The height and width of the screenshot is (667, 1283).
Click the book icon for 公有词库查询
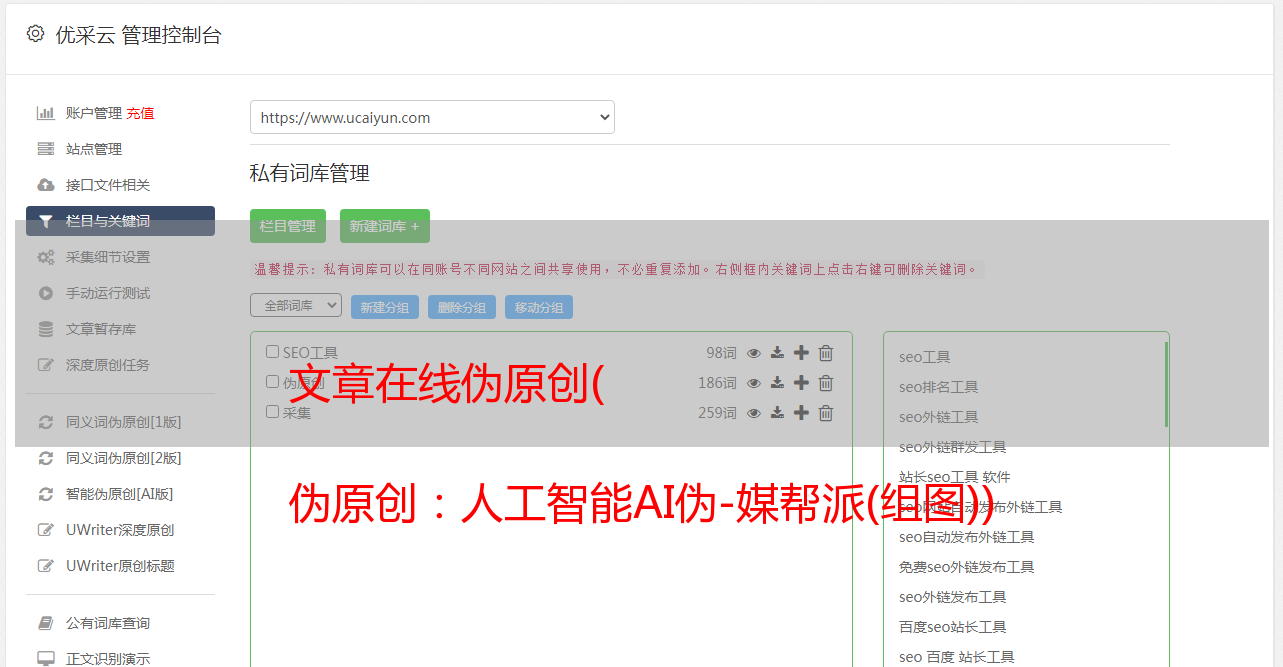[x=46, y=623]
